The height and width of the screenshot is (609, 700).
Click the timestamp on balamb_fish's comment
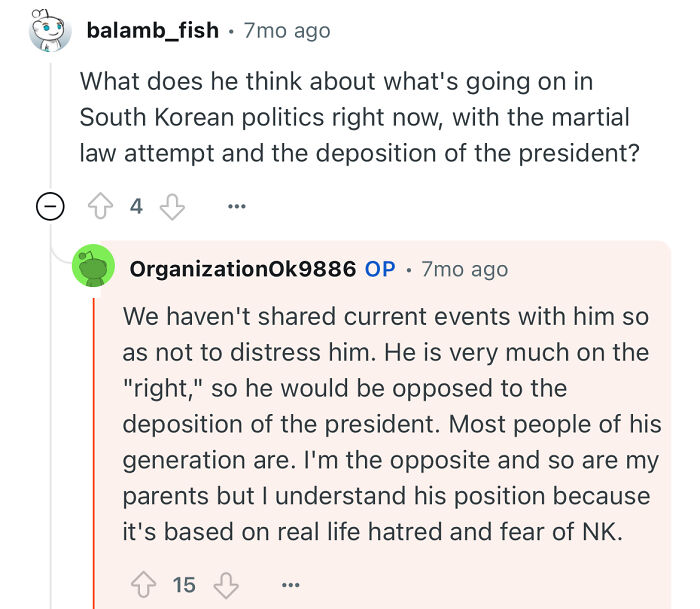(x=287, y=30)
